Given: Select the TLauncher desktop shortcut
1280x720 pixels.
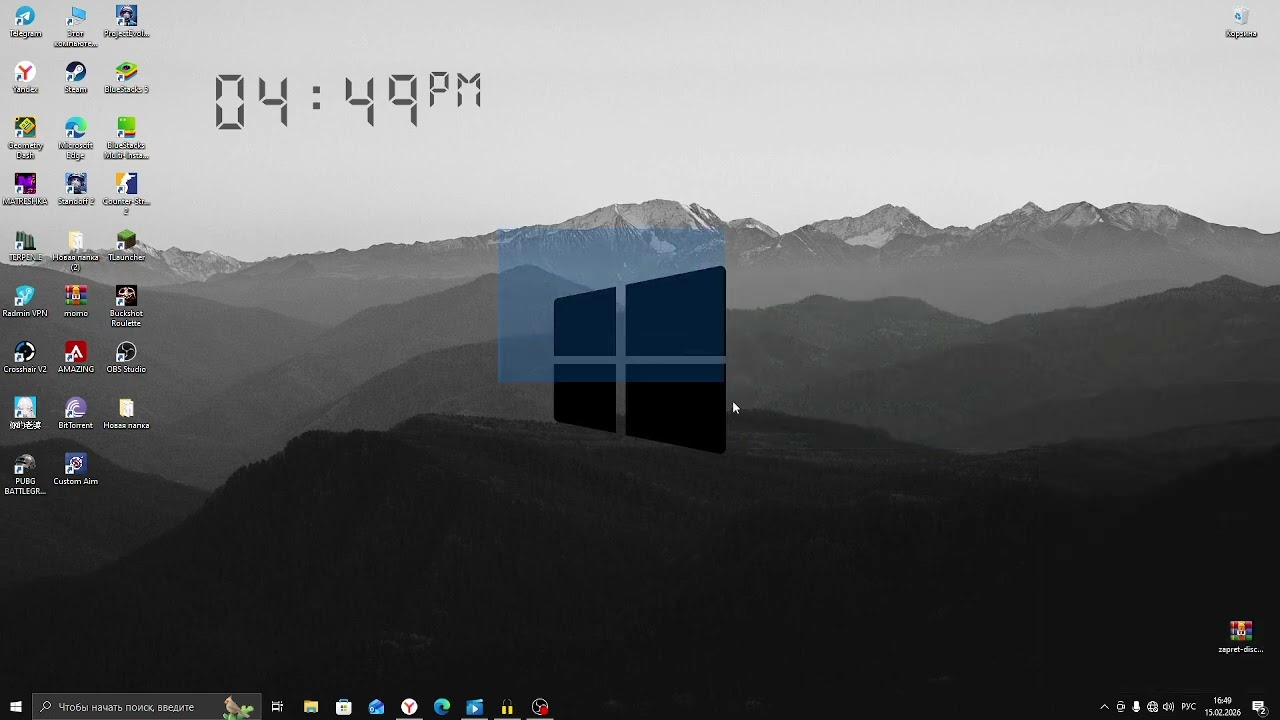Looking at the screenshot, I should pyautogui.click(x=126, y=246).
